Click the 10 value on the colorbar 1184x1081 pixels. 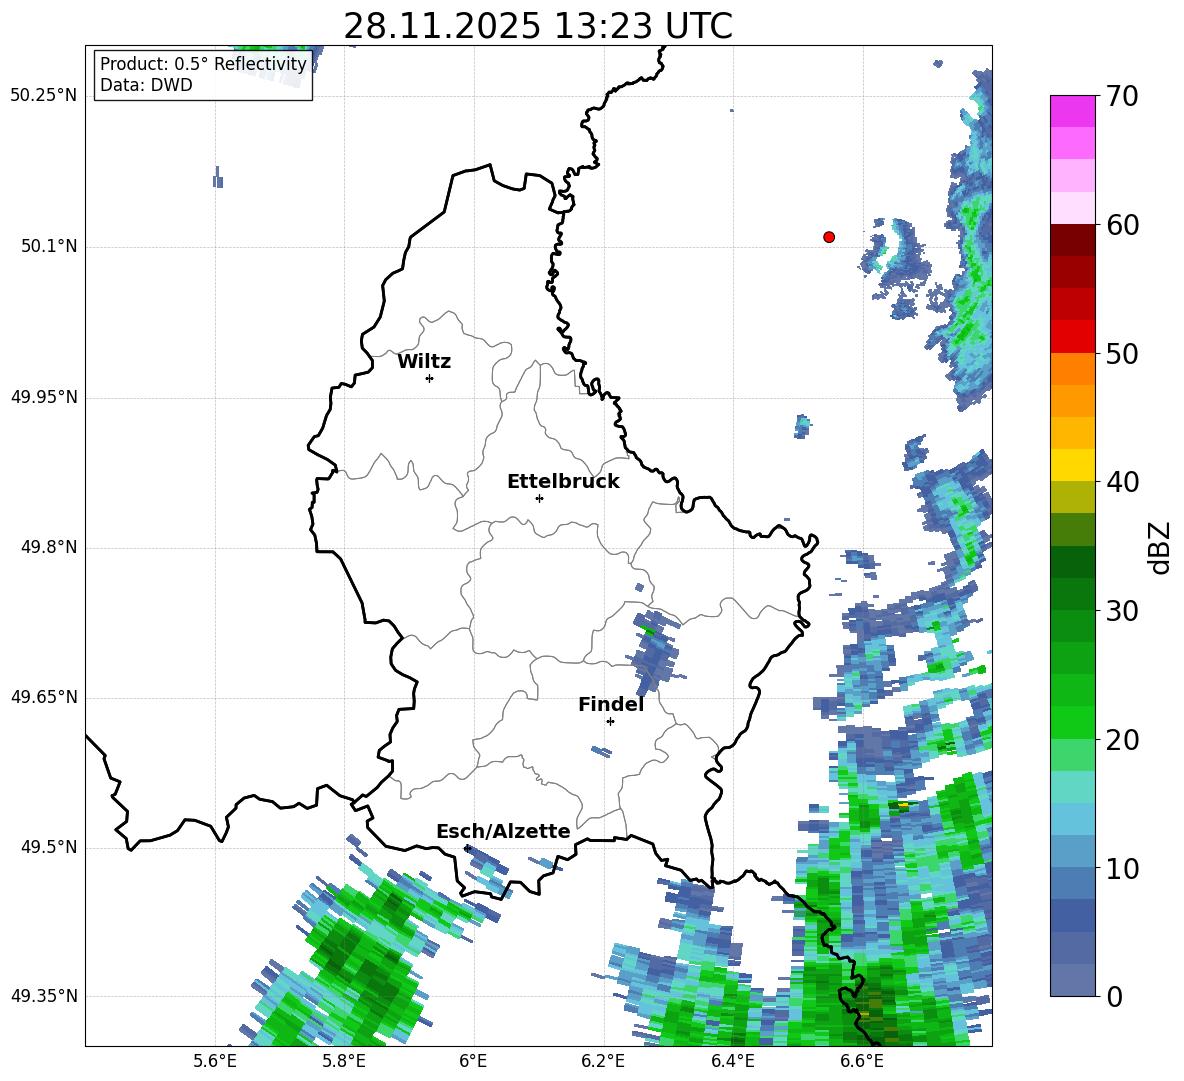pos(1122,868)
